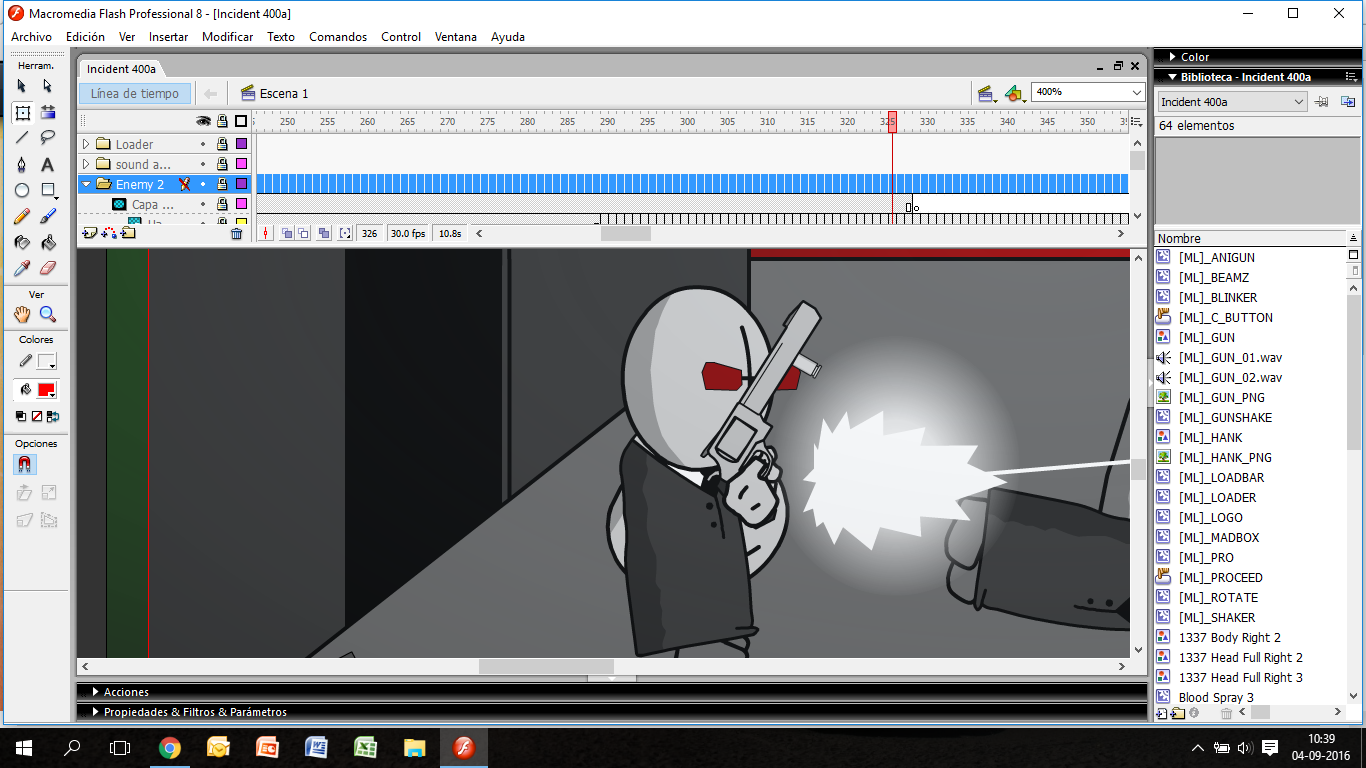Insert a new layer in timeline
The width and height of the screenshot is (1366, 768).
(89, 233)
